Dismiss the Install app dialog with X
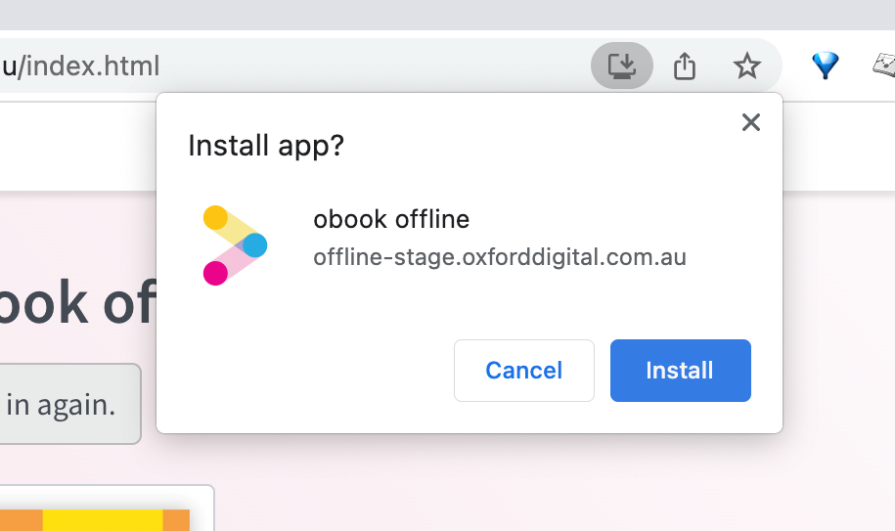This screenshot has width=895, height=531. [750, 122]
